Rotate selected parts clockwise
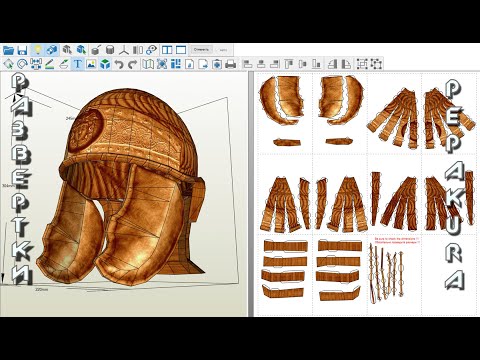This screenshot has height=360, width=480. point(346,64)
